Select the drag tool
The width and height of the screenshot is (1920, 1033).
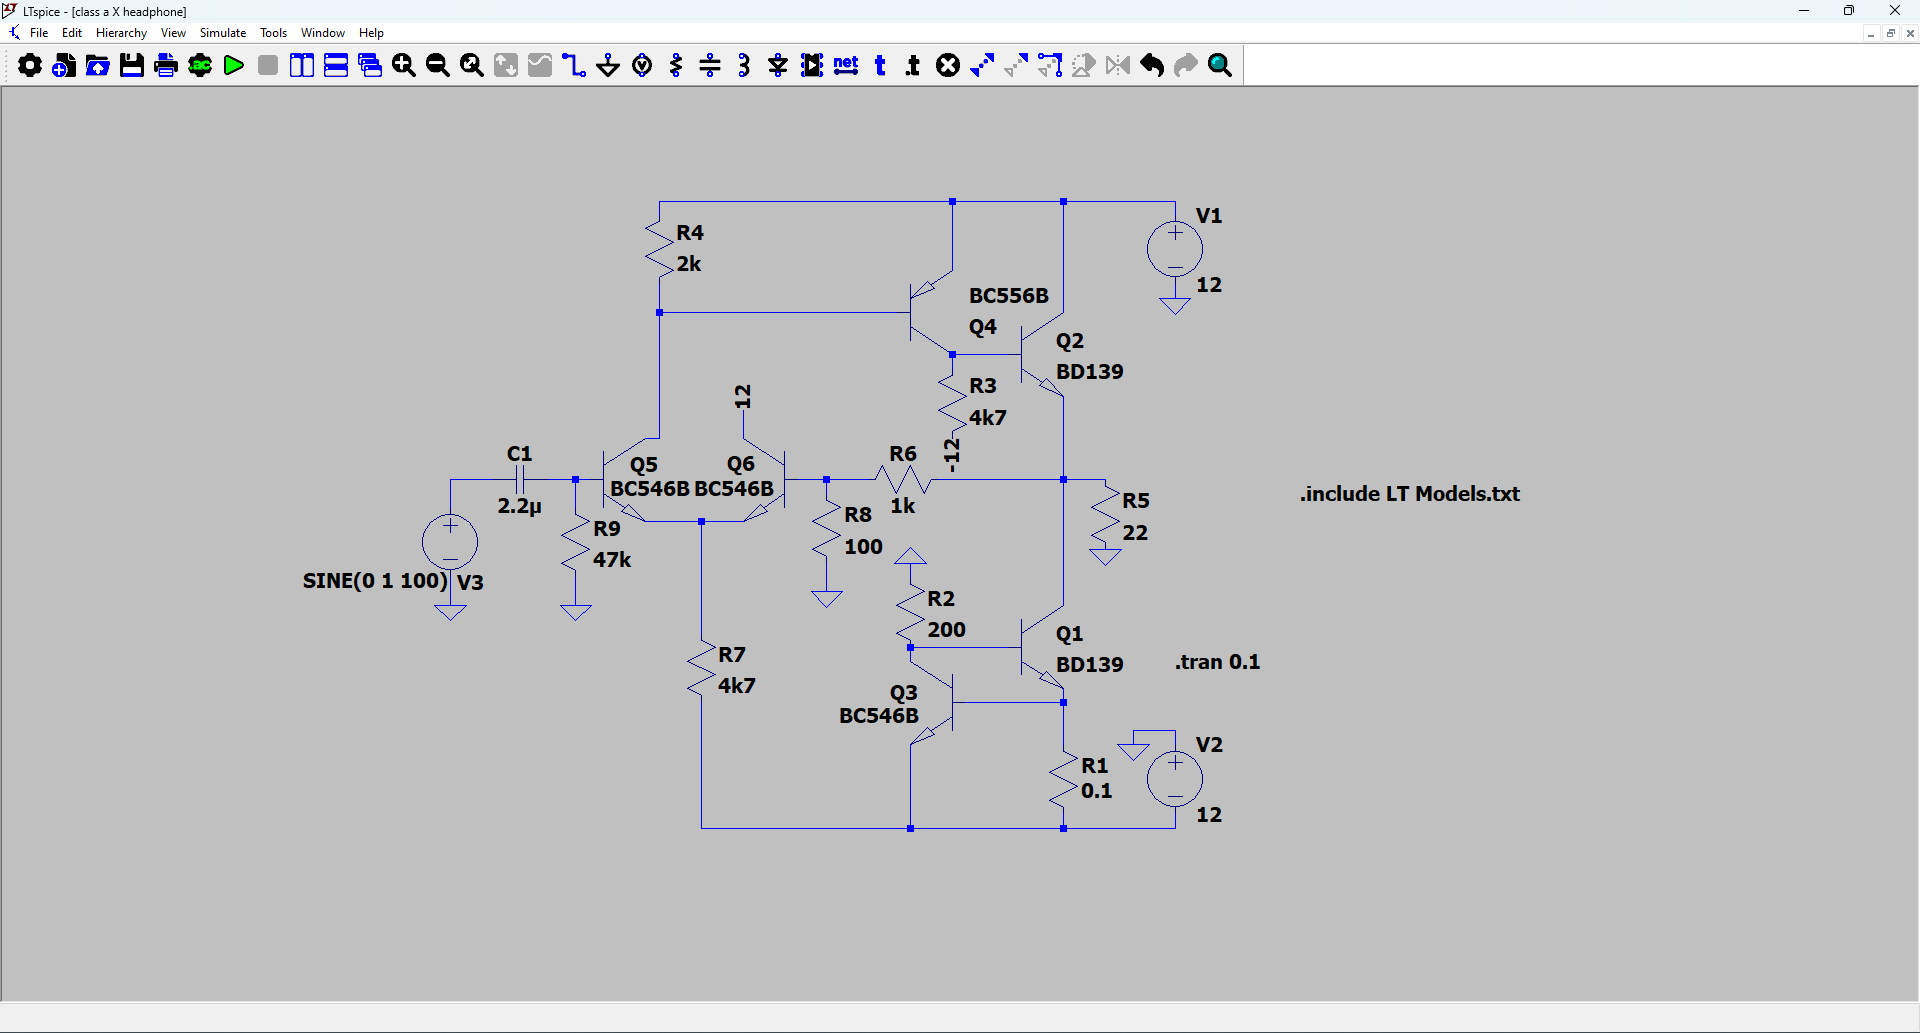1050,66
